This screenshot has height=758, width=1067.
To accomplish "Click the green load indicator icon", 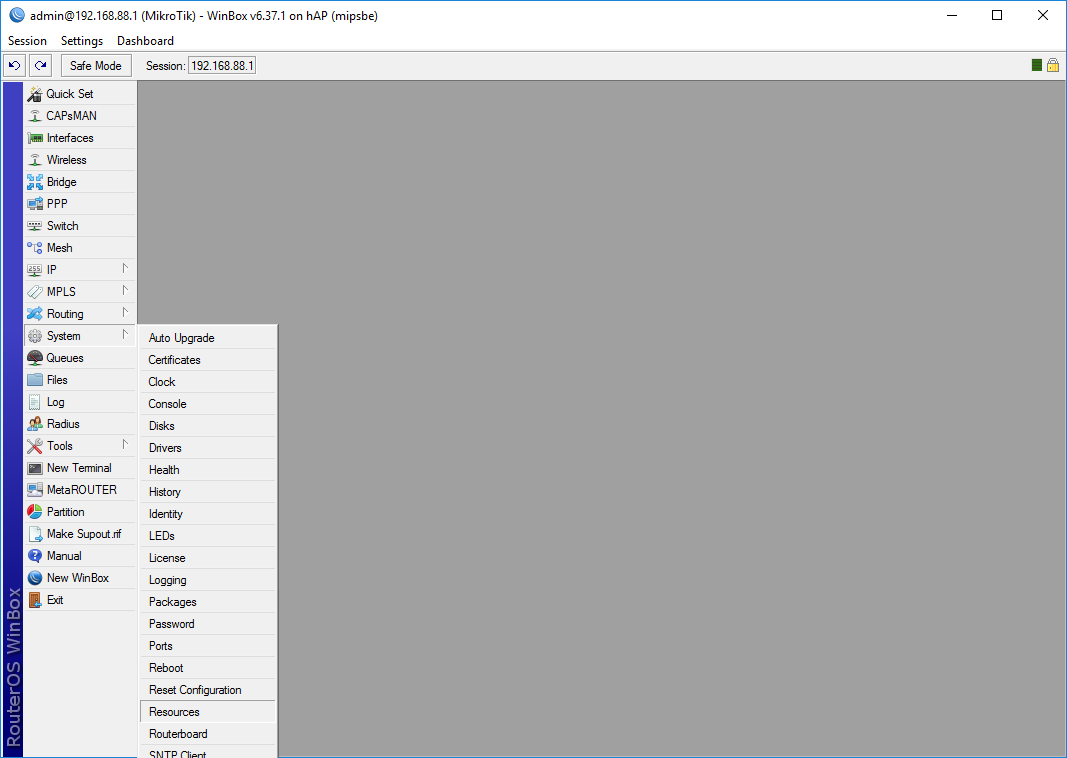I will 1036,65.
